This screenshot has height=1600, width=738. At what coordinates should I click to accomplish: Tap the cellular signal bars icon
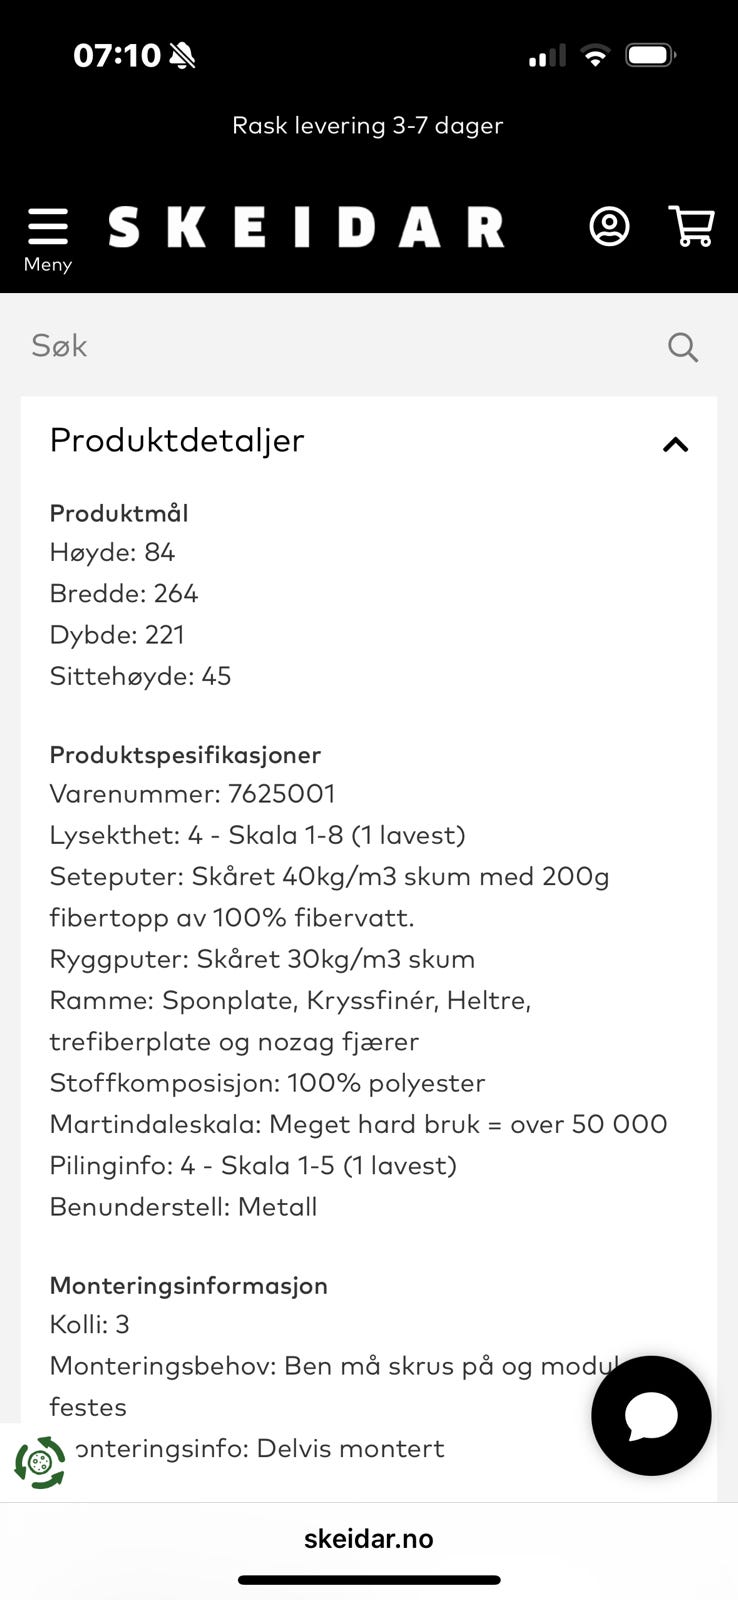(x=547, y=56)
